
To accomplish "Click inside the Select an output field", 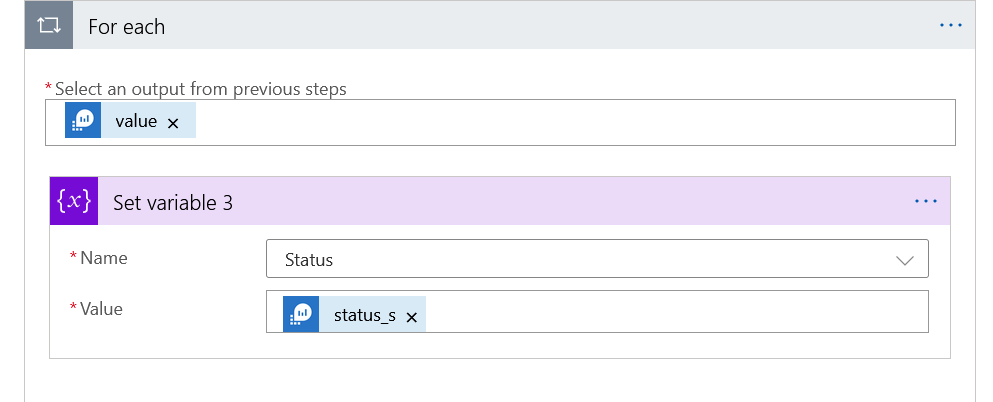I will point(570,122).
